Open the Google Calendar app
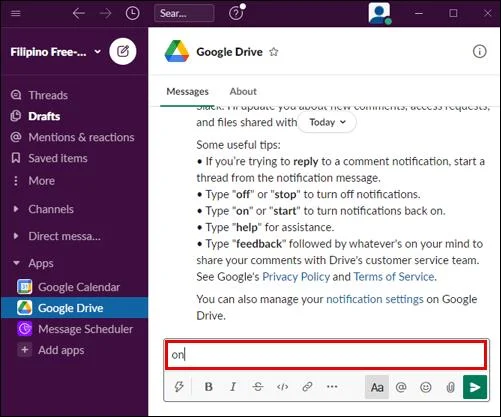This screenshot has width=501, height=417. pyautogui.click(x=75, y=287)
